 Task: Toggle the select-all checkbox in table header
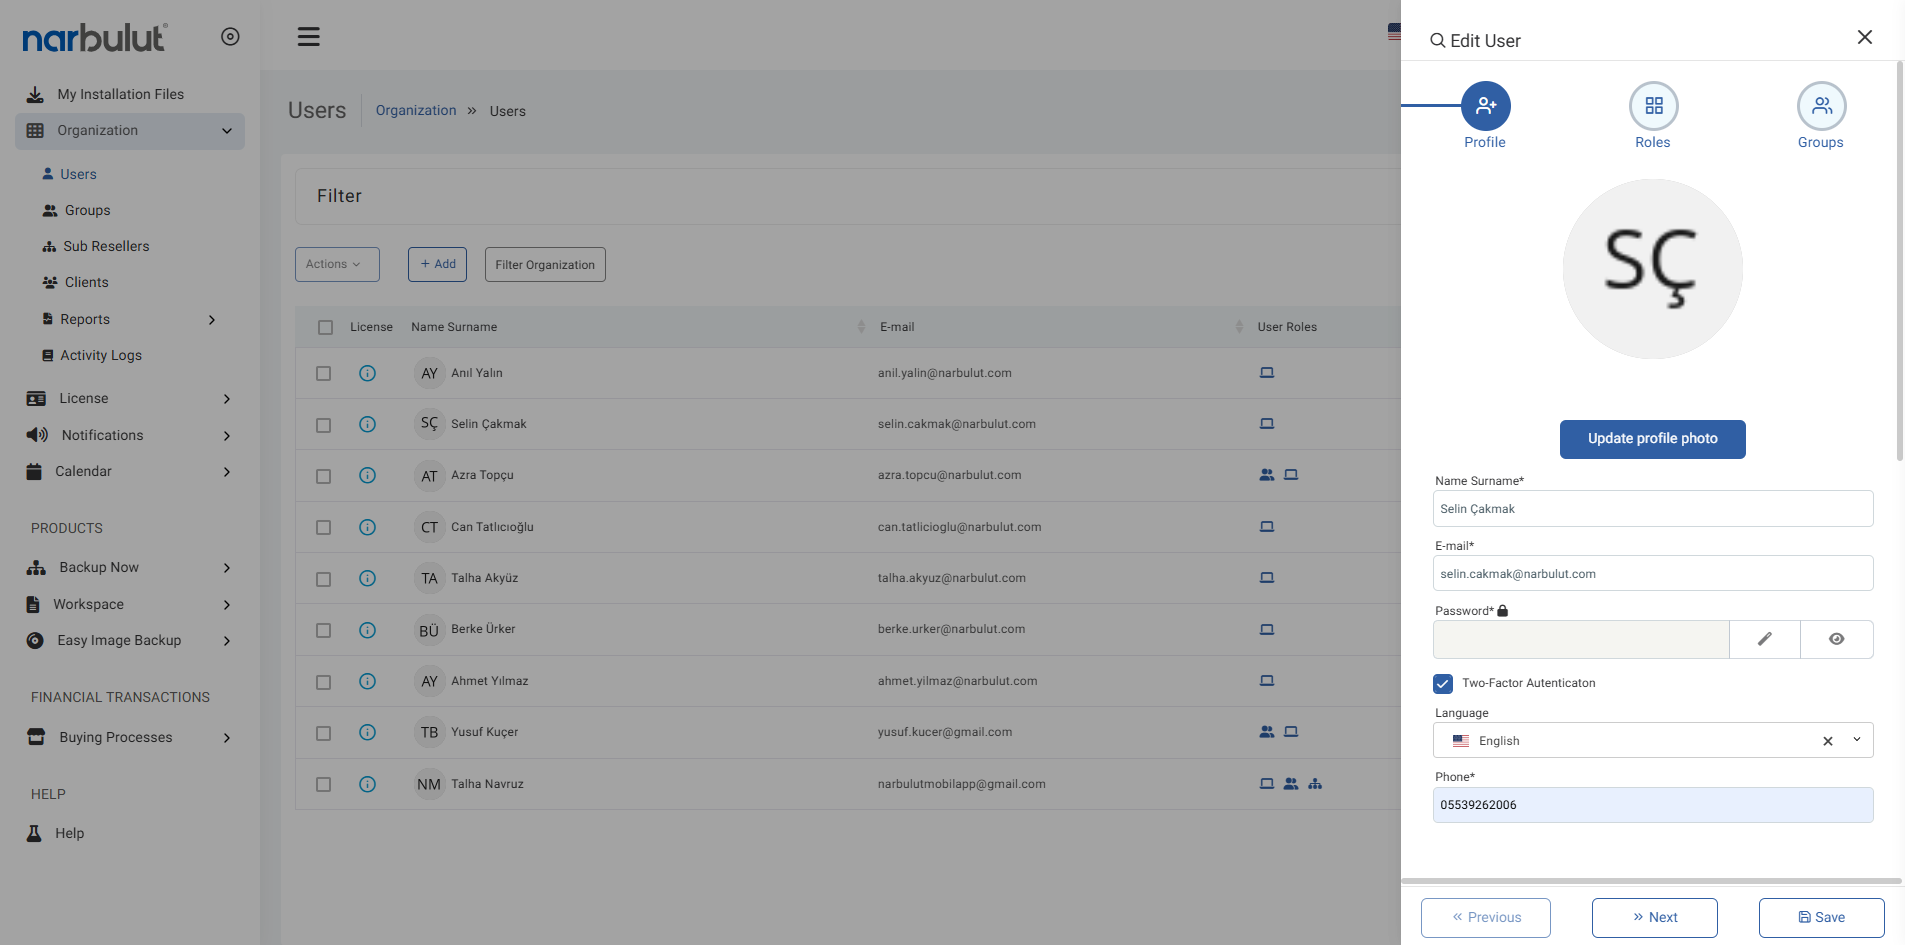click(x=325, y=327)
